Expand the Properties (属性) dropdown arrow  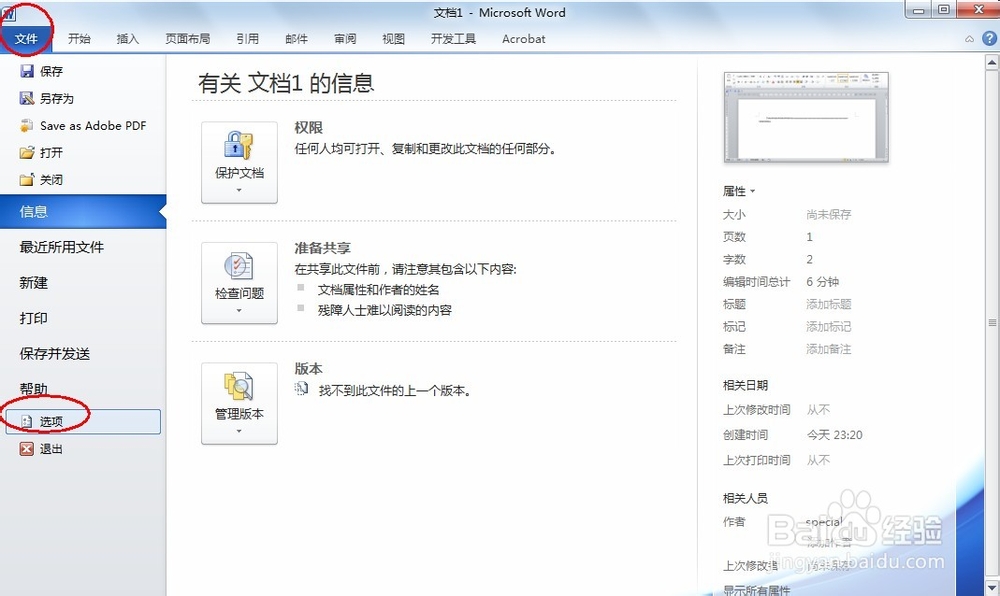[753, 191]
